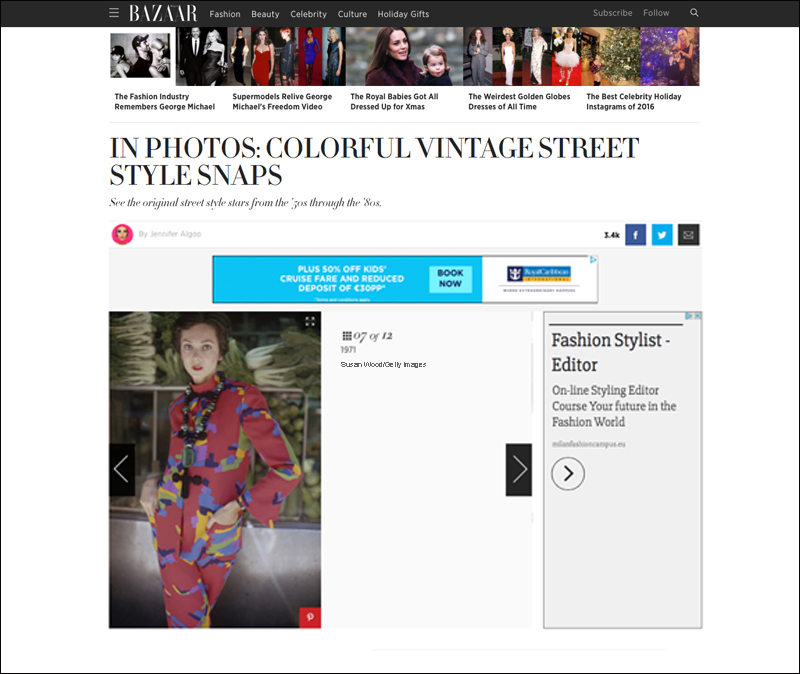
Task: Share article on Twitter
Action: pos(662,235)
